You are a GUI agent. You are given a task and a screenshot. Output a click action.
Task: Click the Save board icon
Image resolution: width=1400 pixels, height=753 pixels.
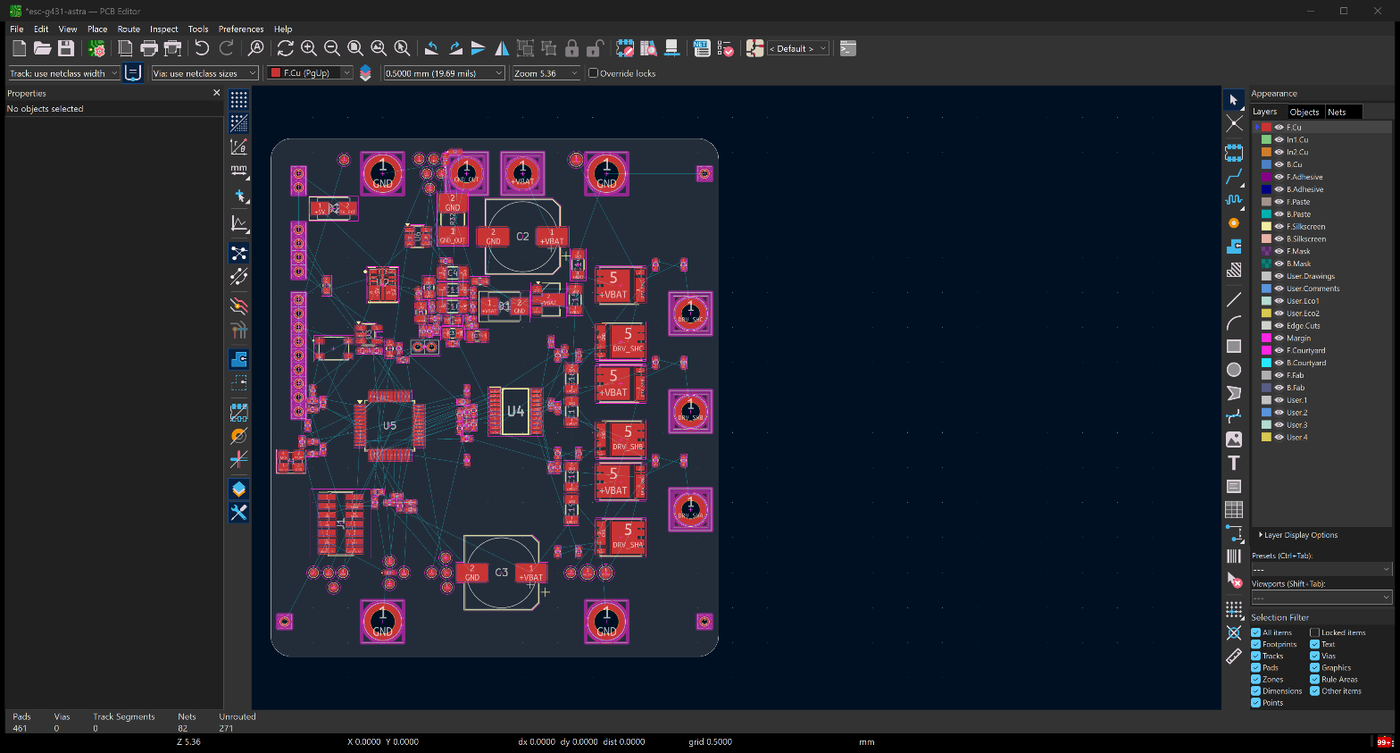point(66,48)
